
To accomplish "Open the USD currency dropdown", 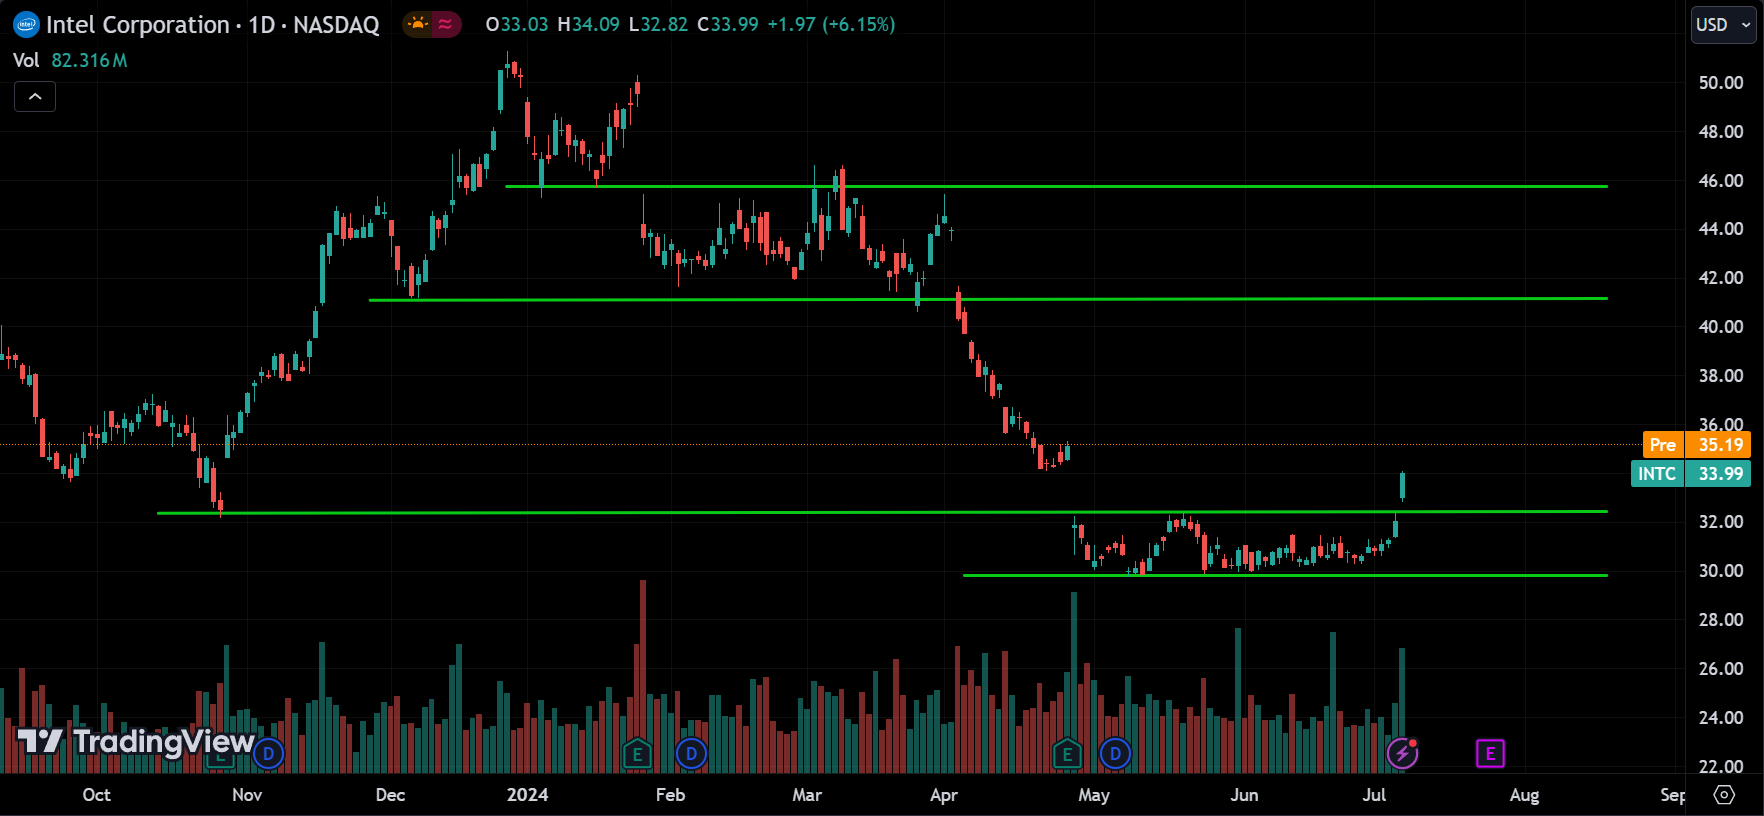I will (1723, 25).
